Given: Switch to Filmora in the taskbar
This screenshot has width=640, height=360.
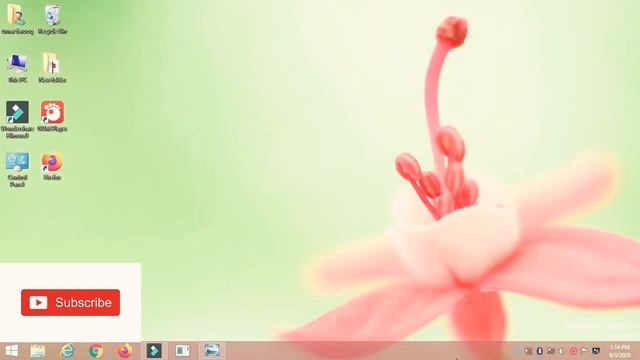Looking at the screenshot, I should click(x=154, y=351).
